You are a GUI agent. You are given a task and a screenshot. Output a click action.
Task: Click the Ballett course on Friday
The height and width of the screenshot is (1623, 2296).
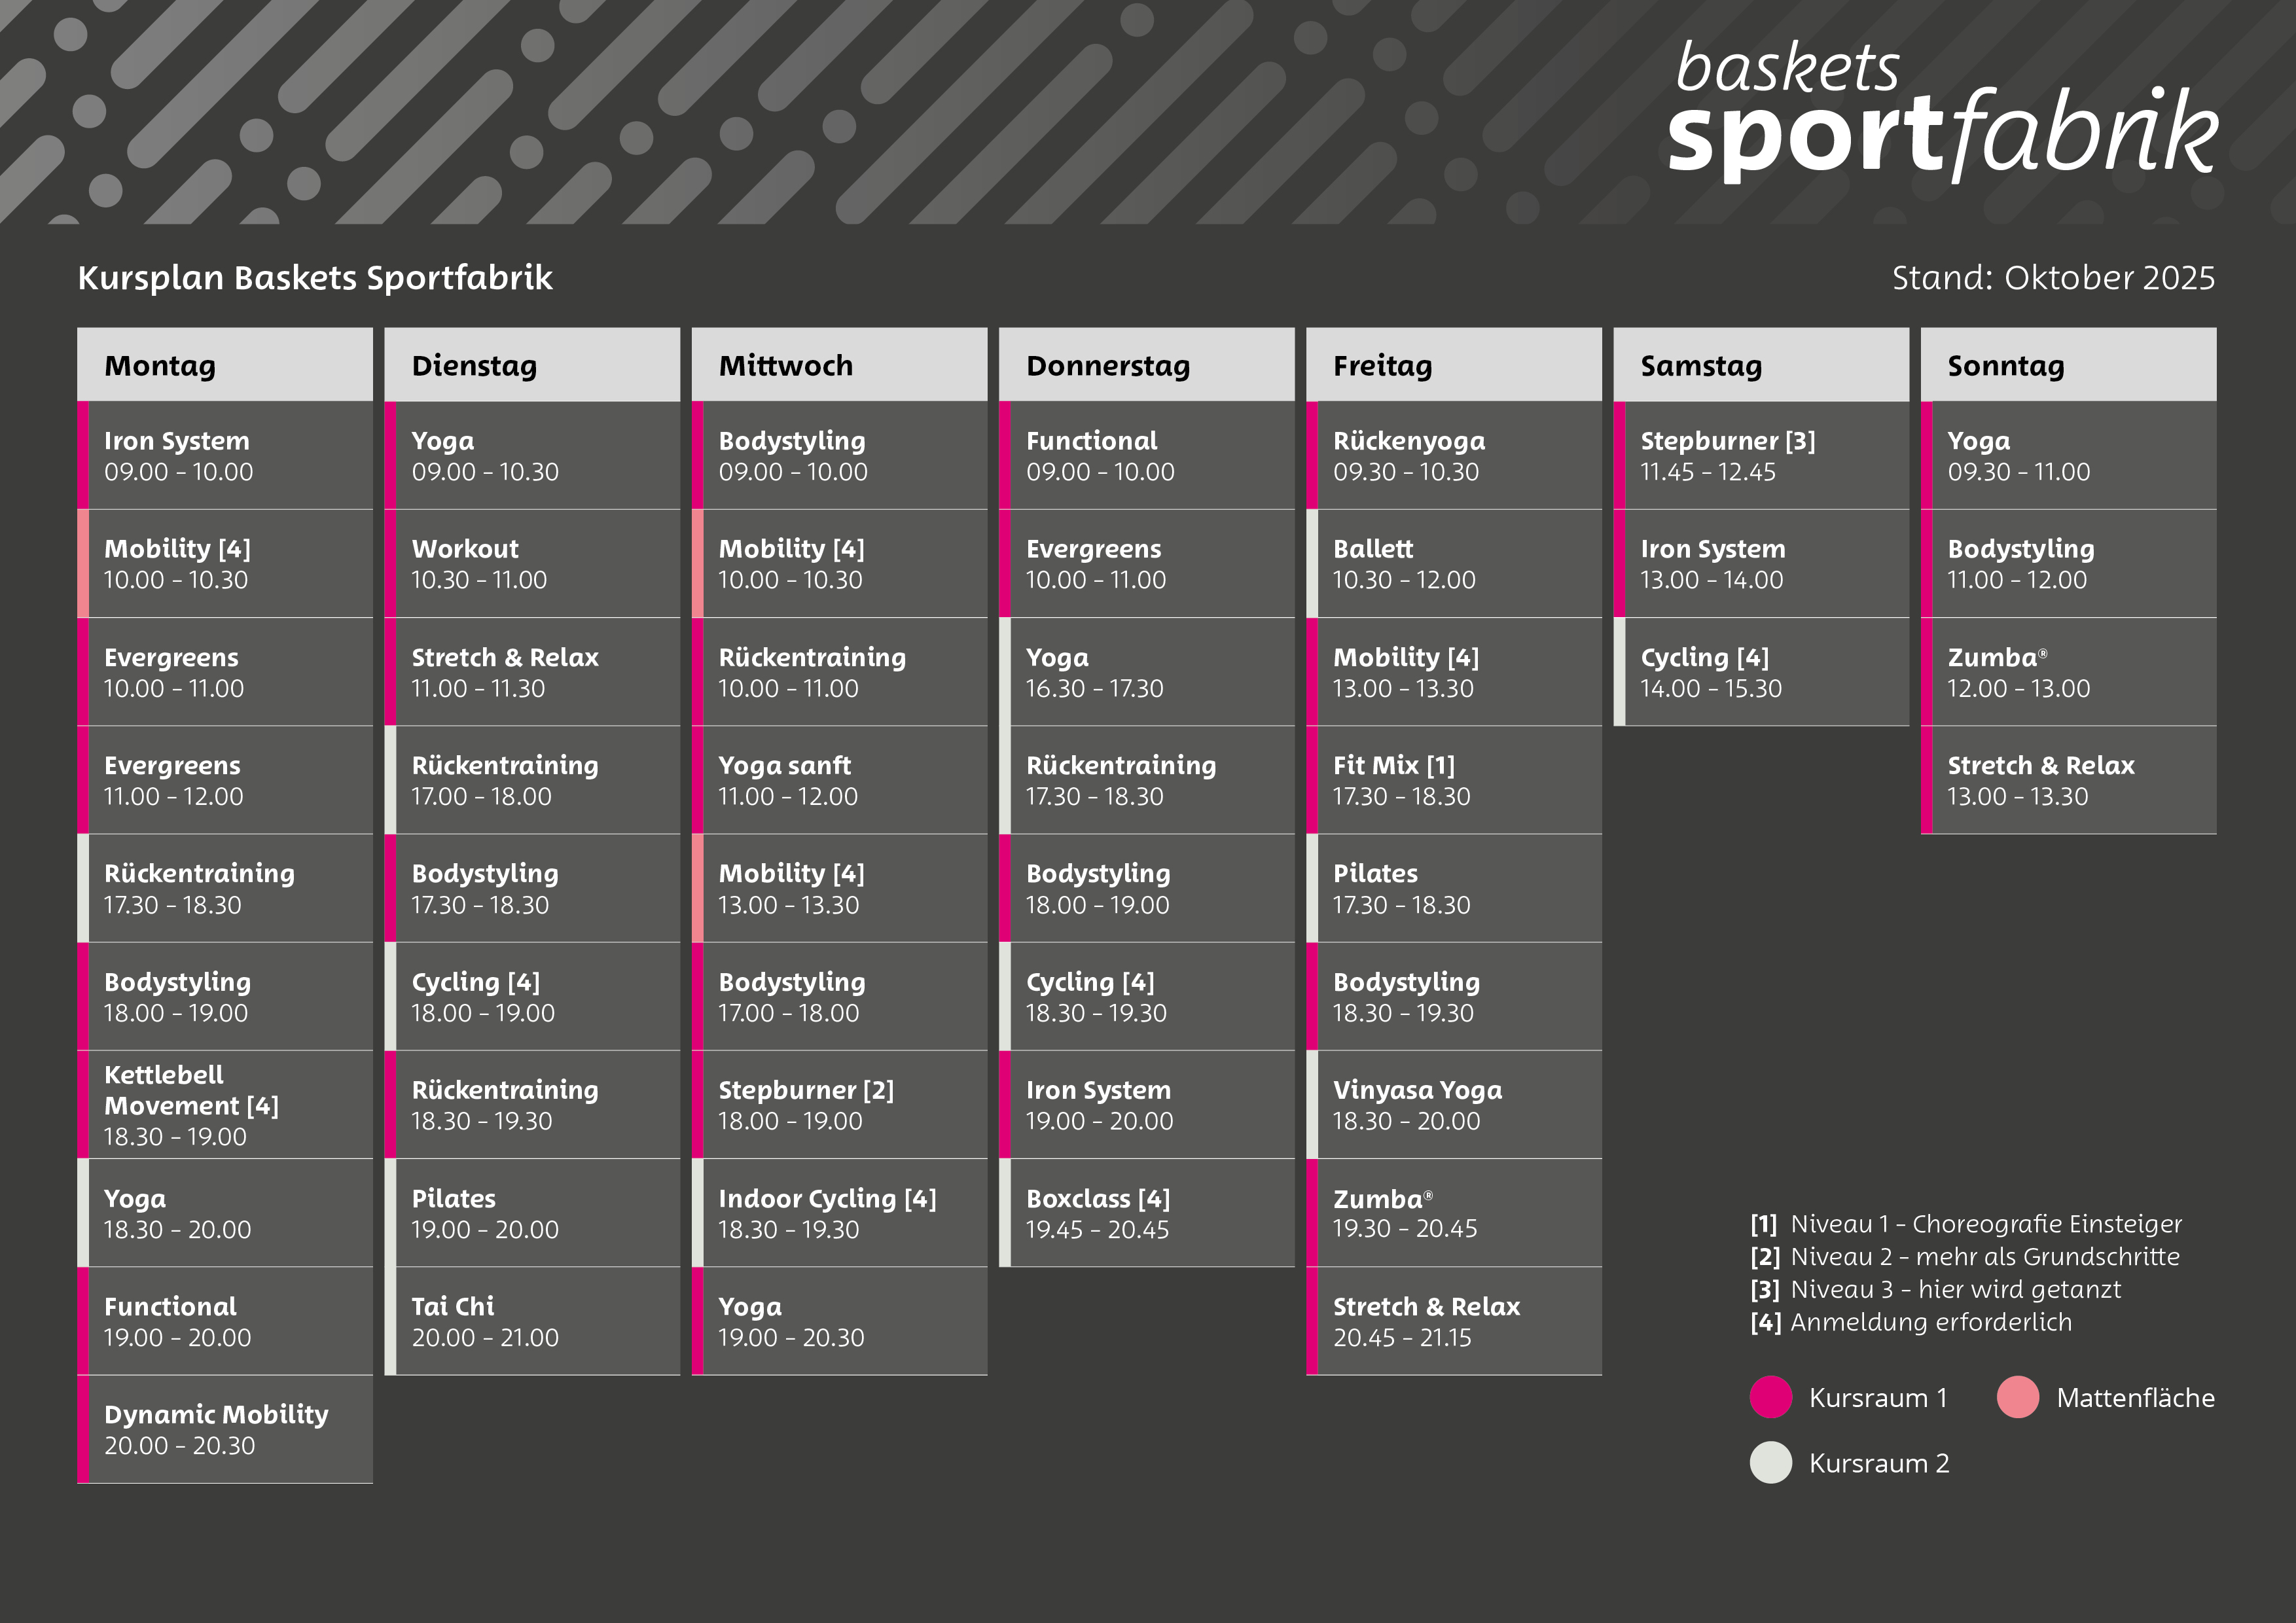click(x=1453, y=564)
